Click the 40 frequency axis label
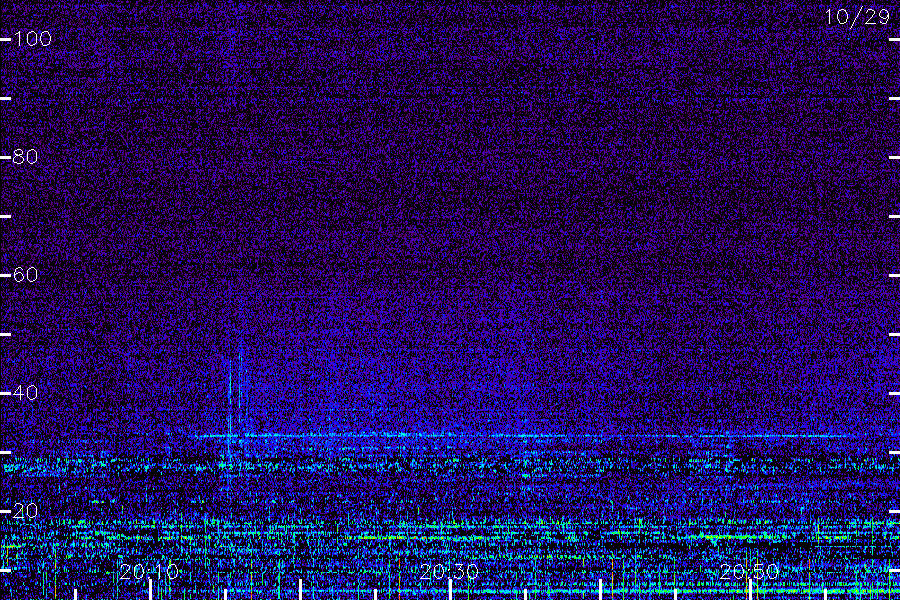 click(26, 393)
